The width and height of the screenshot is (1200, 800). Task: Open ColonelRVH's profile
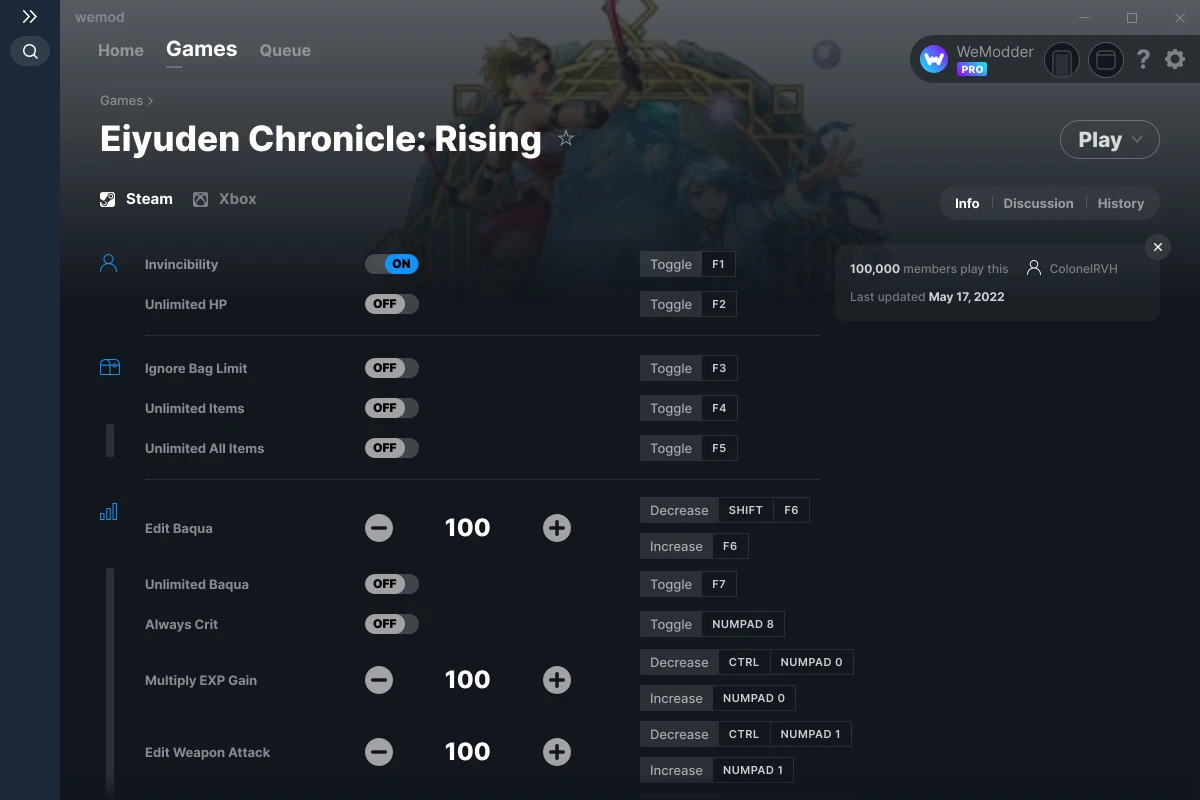[x=1083, y=268]
